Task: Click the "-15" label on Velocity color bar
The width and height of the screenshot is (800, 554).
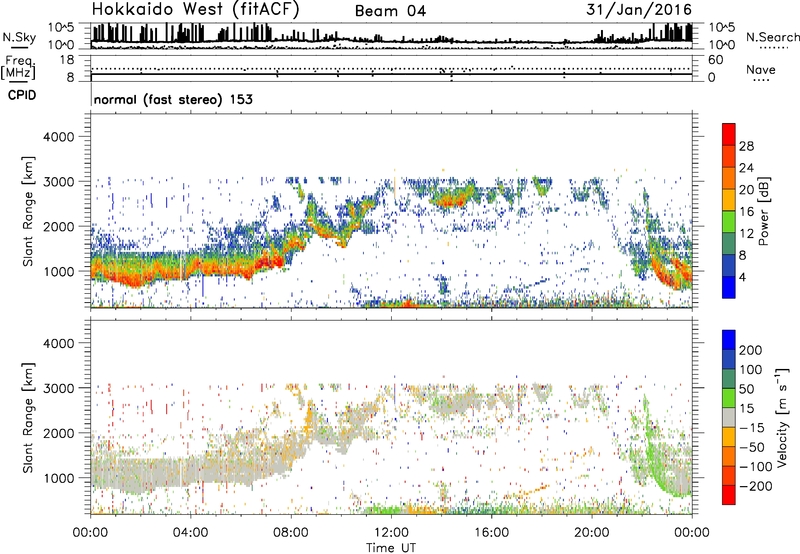Action: tap(752, 428)
